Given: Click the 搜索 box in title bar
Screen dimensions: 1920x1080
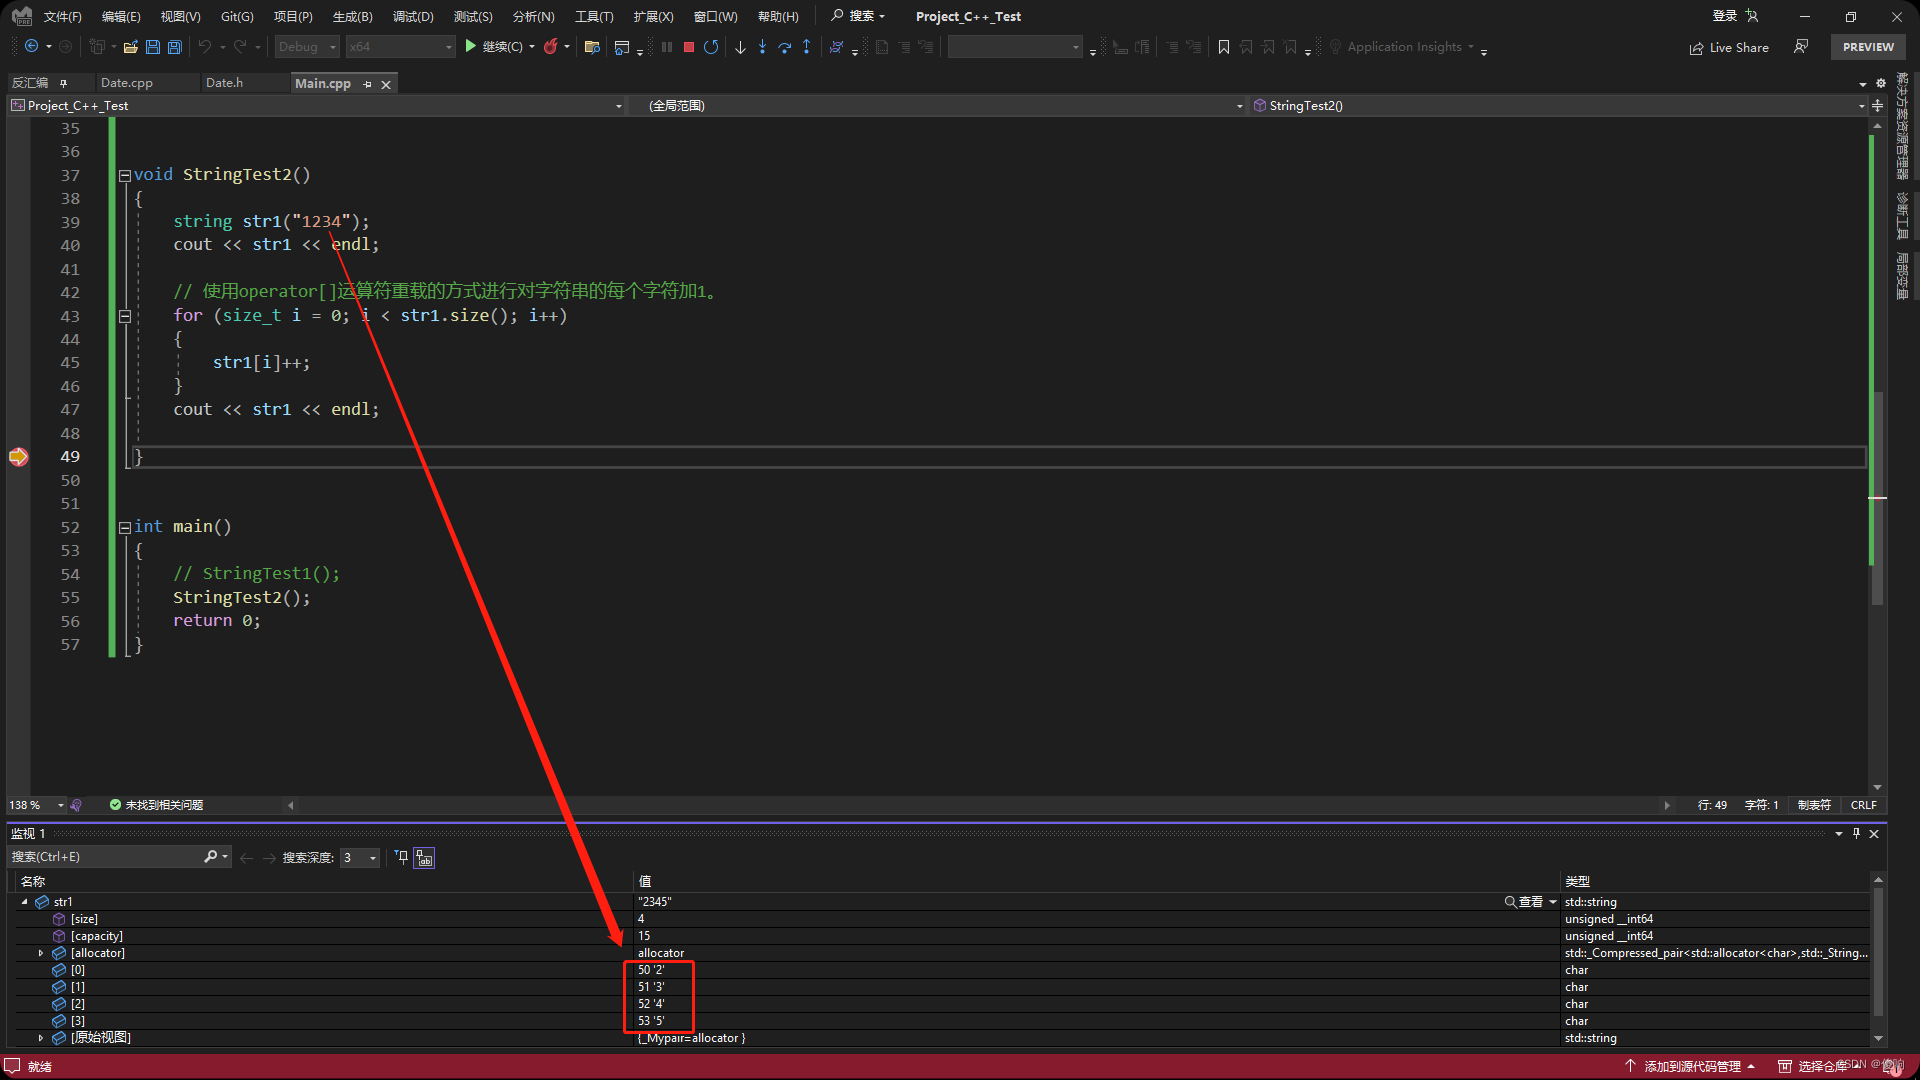Looking at the screenshot, I should click(x=859, y=16).
